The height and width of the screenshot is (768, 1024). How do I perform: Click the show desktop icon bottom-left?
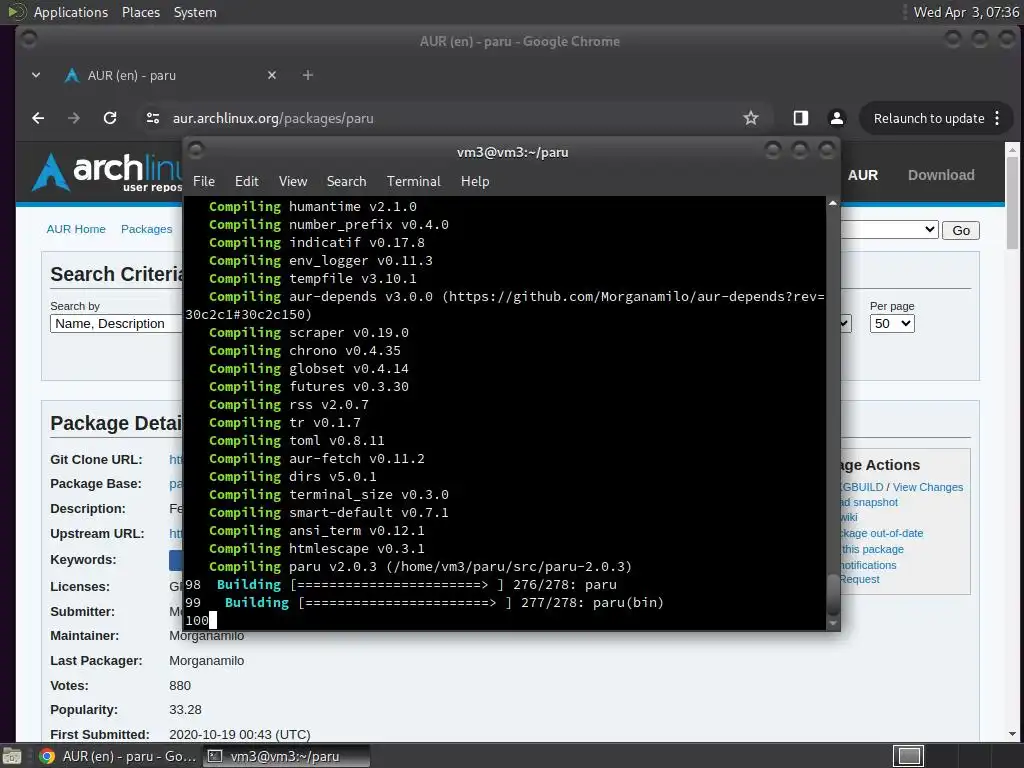pyautogui.click(x=12, y=756)
